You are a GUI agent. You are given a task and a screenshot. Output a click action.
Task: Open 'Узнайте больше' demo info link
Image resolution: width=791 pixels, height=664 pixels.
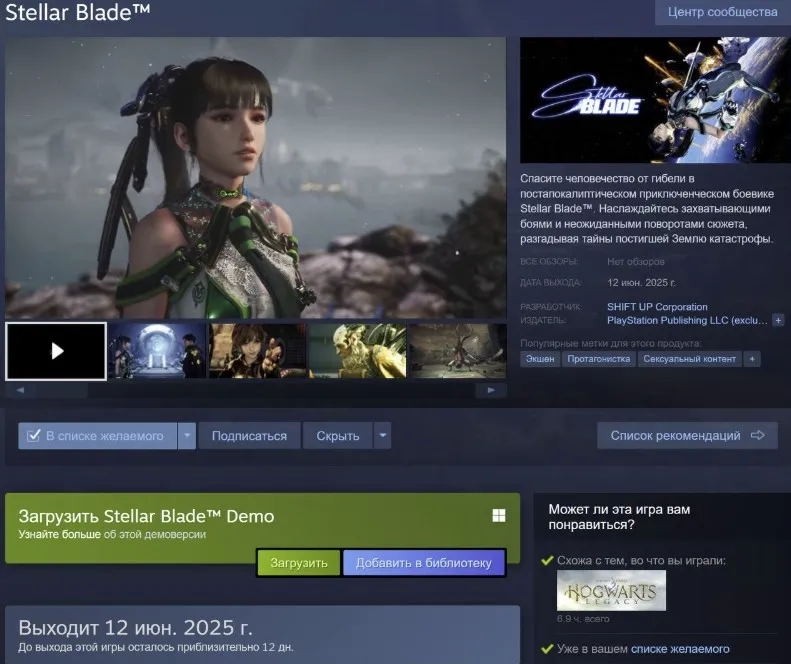pos(60,534)
